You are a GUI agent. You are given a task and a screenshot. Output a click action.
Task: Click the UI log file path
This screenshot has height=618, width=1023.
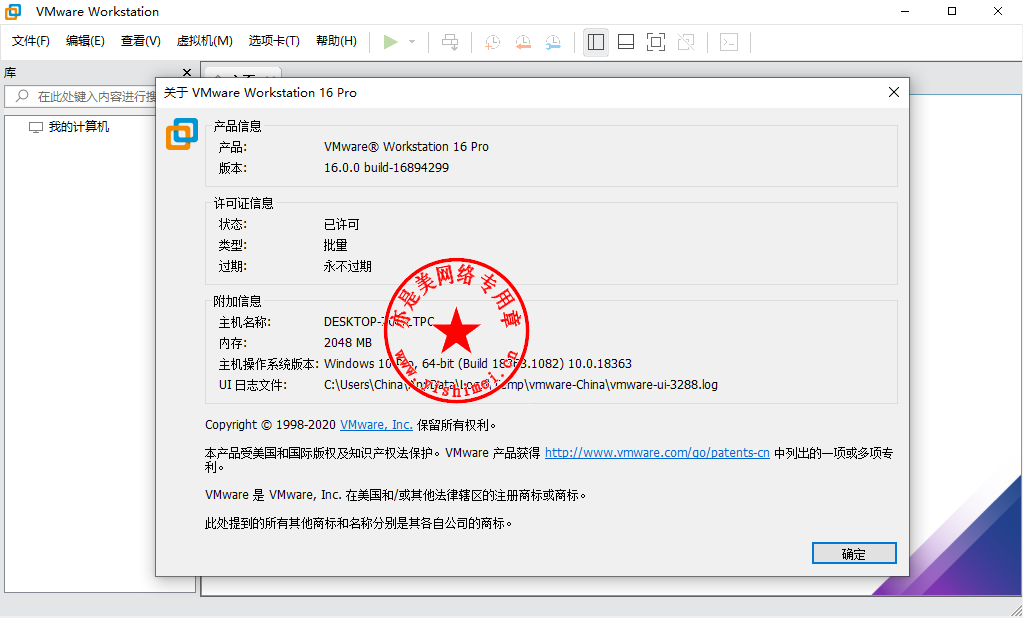click(x=521, y=385)
